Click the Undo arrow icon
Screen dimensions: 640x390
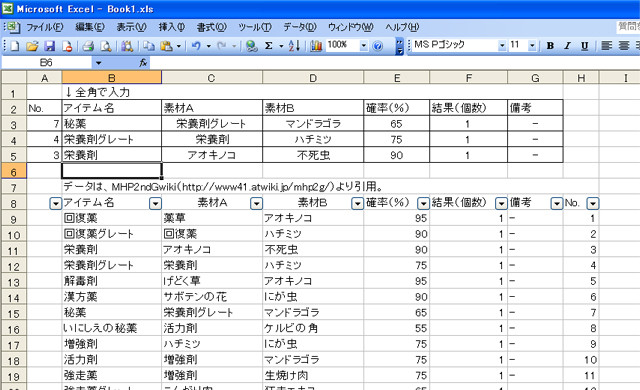click(x=196, y=46)
